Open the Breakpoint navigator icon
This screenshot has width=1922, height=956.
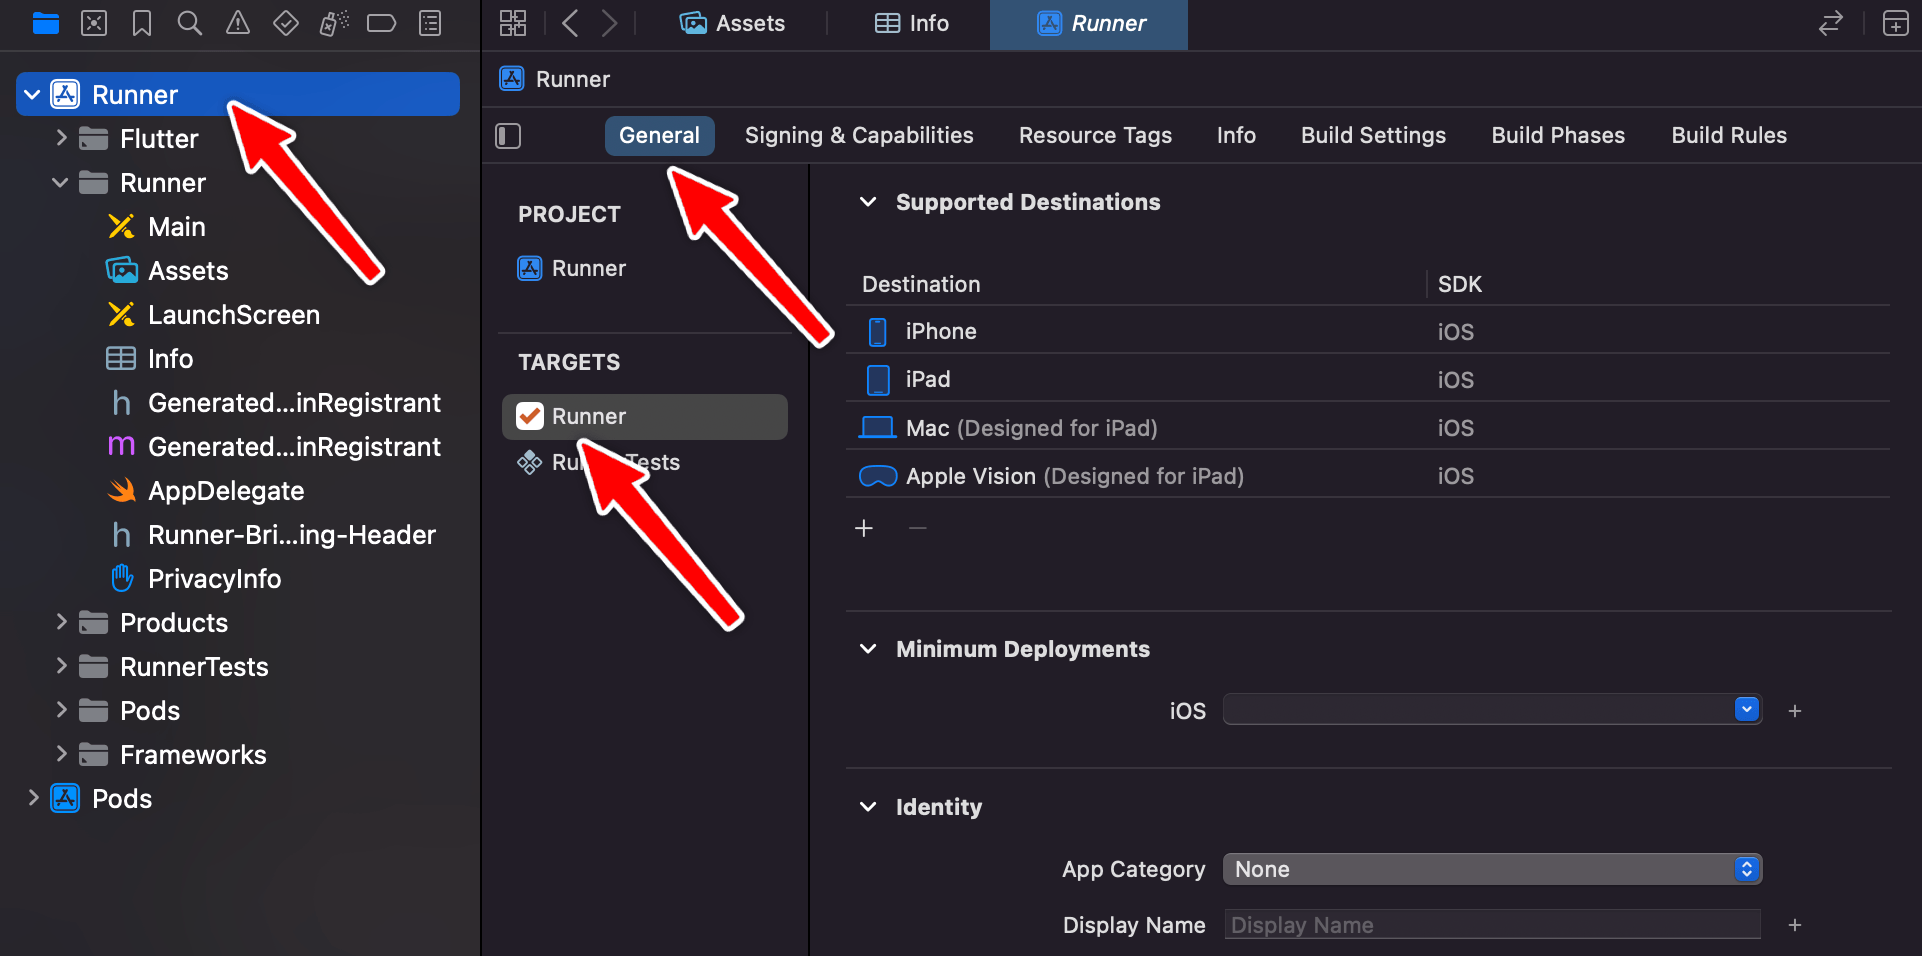(x=382, y=23)
